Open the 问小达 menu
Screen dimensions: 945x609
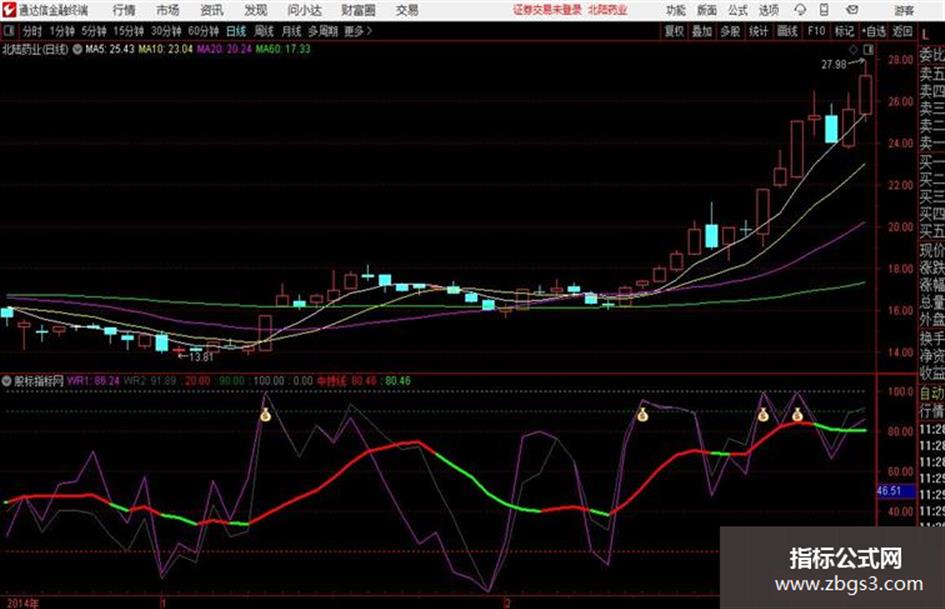pos(304,10)
